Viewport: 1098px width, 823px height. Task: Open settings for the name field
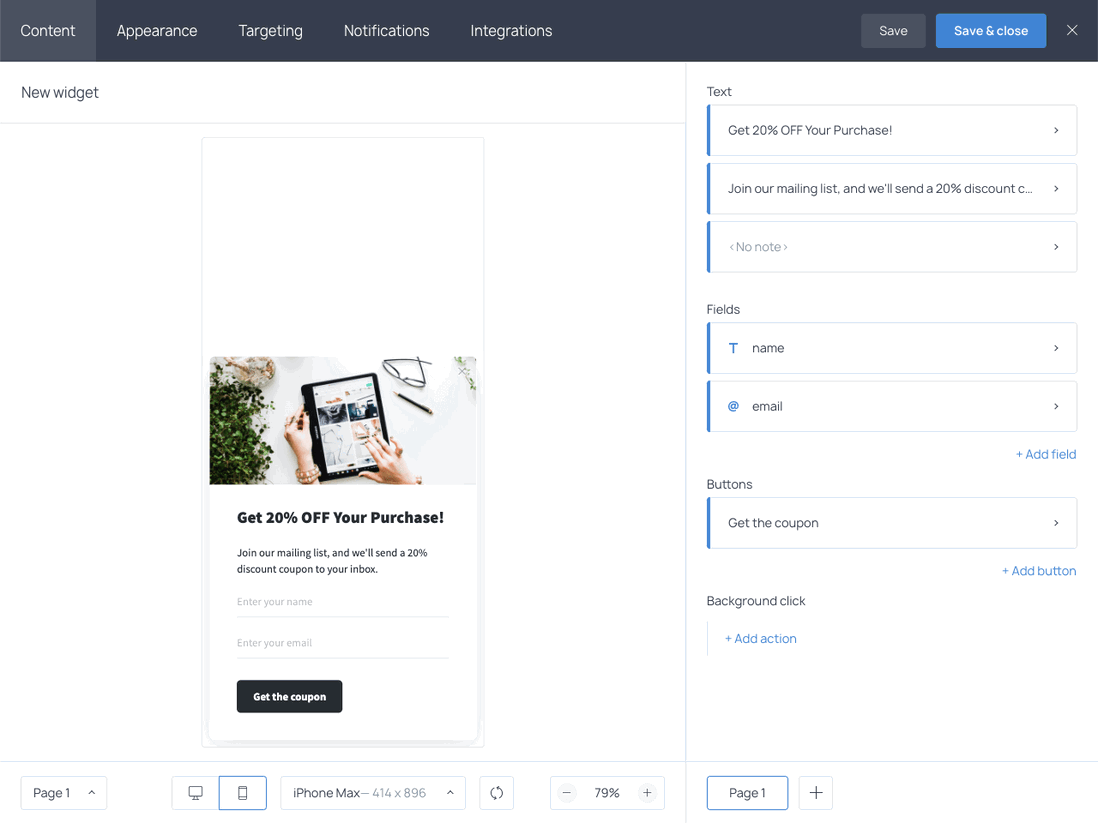[x=892, y=348]
